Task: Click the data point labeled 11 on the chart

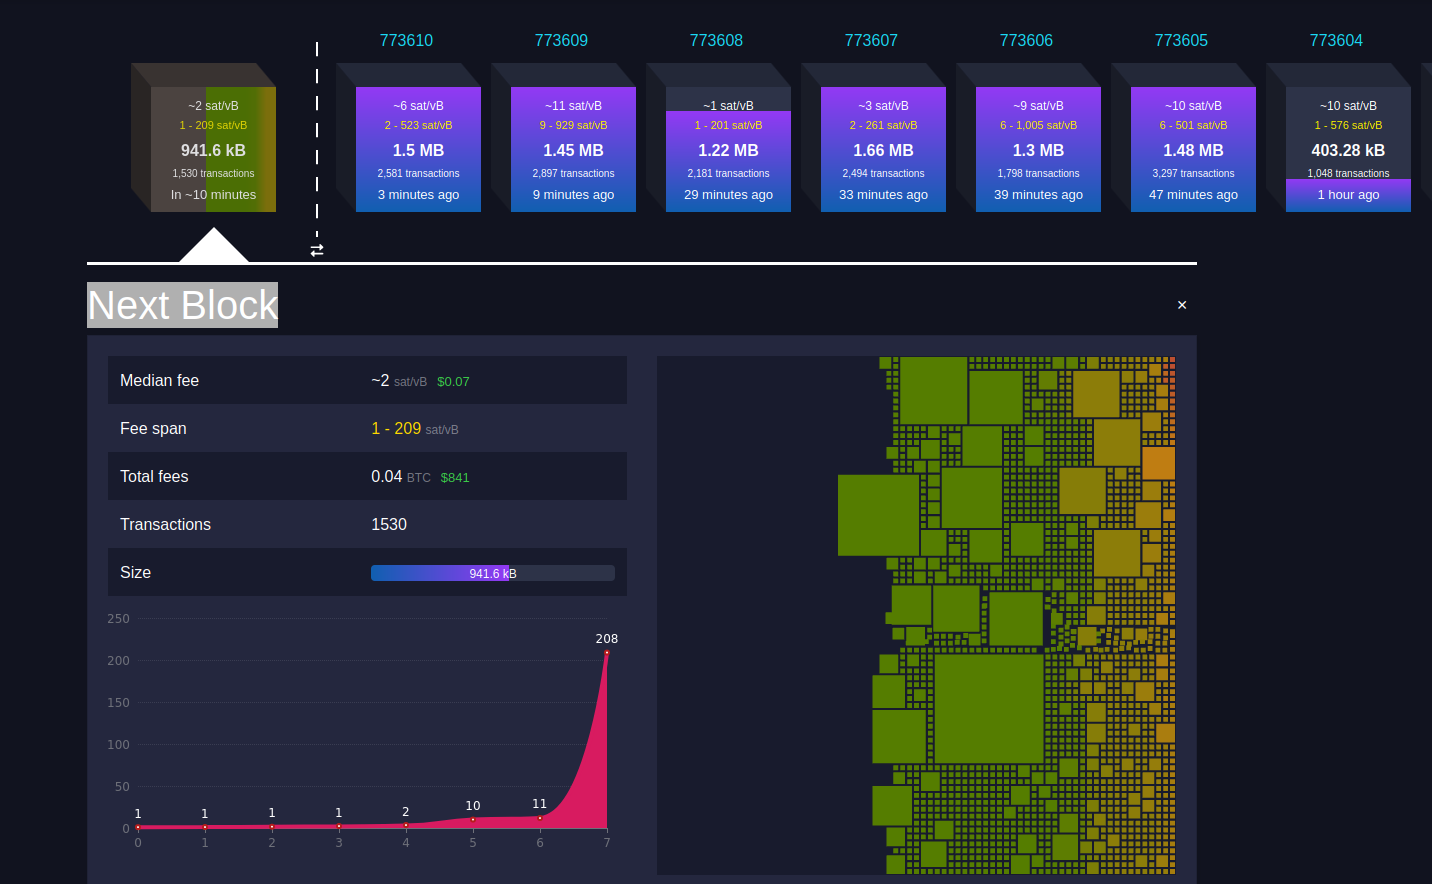Action: pos(540,818)
